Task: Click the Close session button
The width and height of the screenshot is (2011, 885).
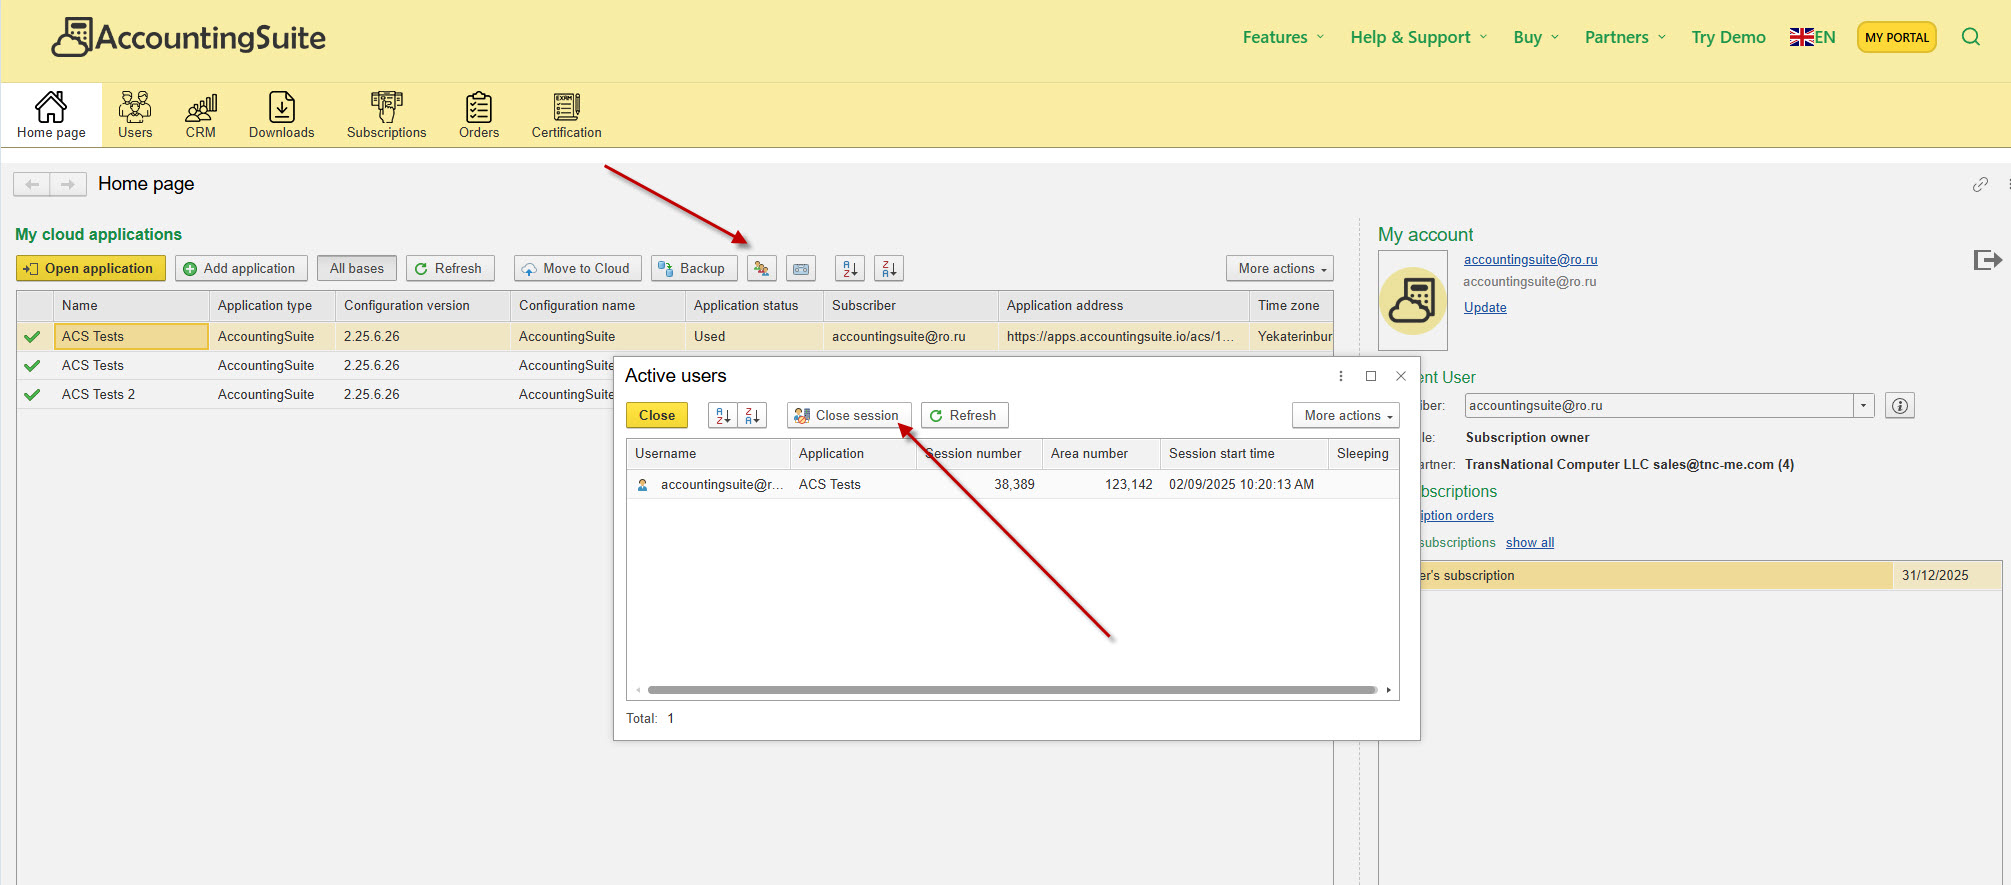Action: [x=849, y=415]
